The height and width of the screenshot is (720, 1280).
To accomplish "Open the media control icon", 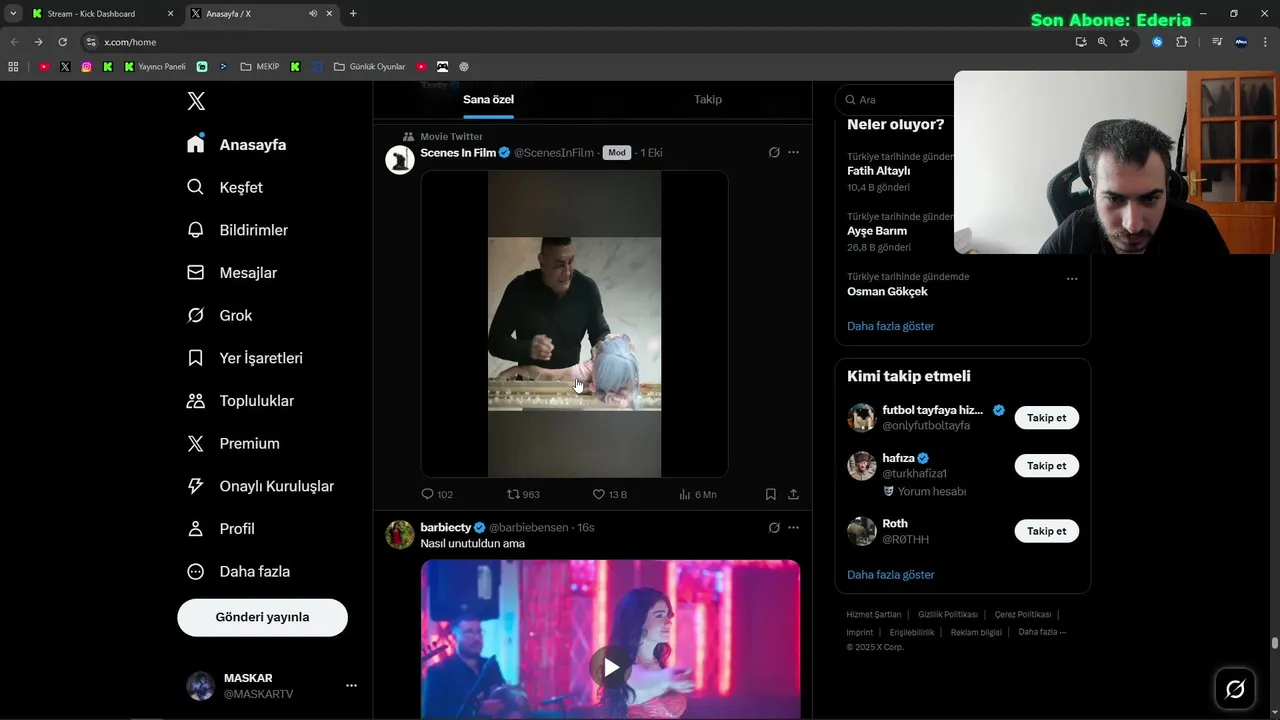I will click(x=1217, y=42).
